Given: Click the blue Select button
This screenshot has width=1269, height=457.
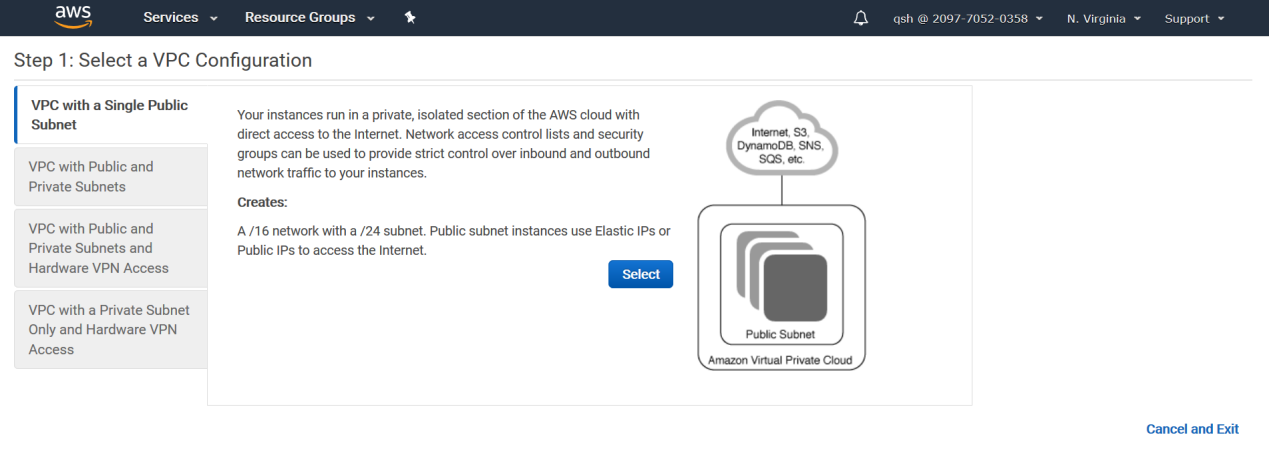Looking at the screenshot, I should coord(641,274).
